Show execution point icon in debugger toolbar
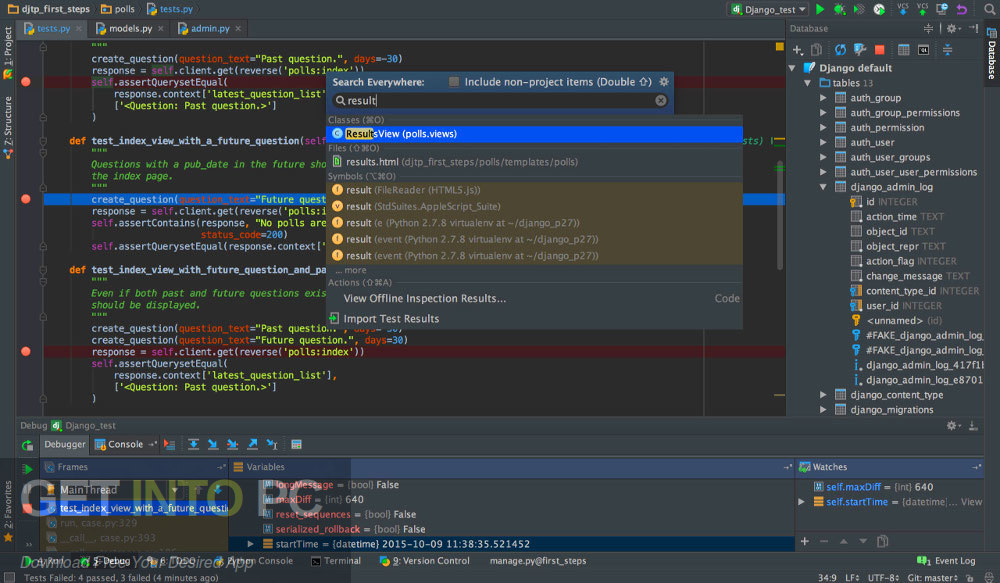Image resolution: width=1000 pixels, height=583 pixels. point(169,445)
